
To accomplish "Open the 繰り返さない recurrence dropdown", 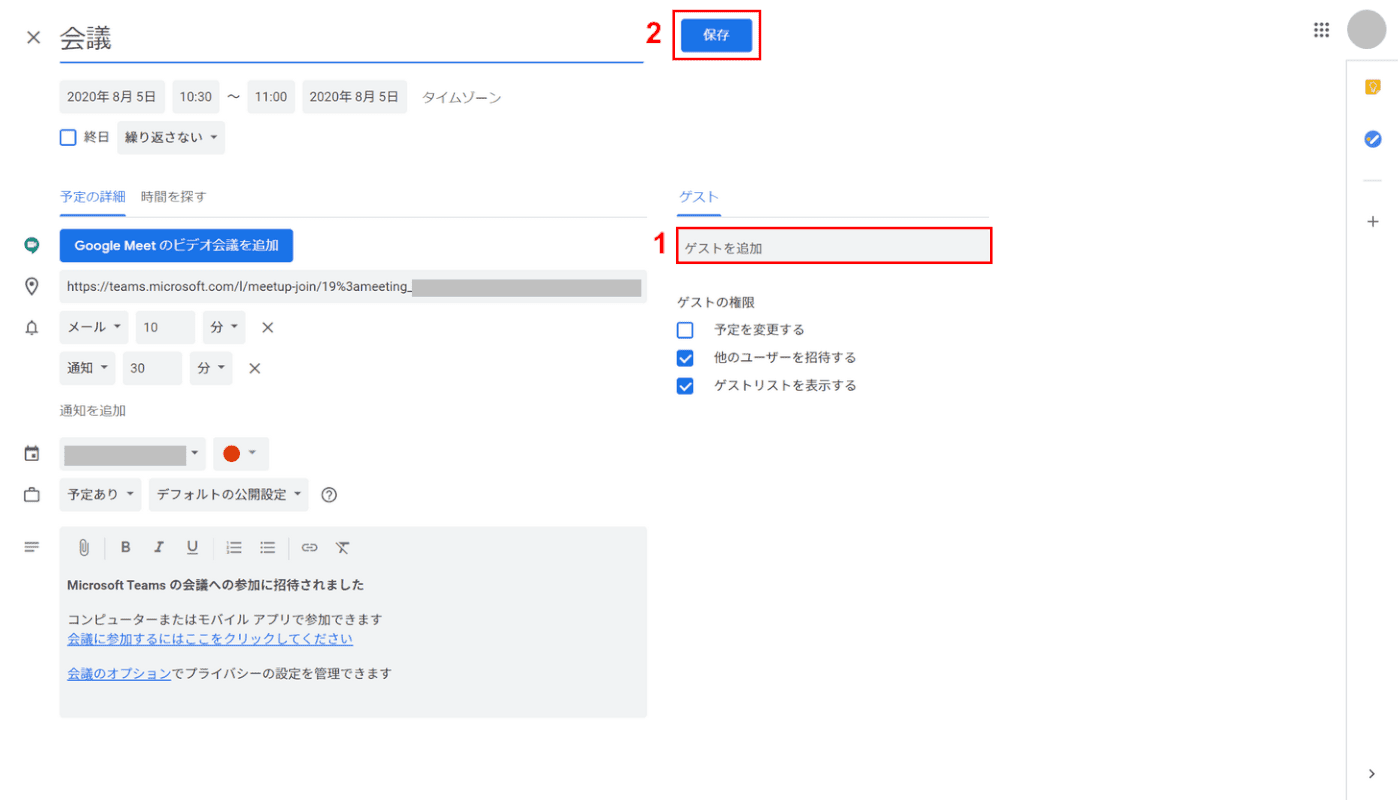I will pyautogui.click(x=171, y=137).
